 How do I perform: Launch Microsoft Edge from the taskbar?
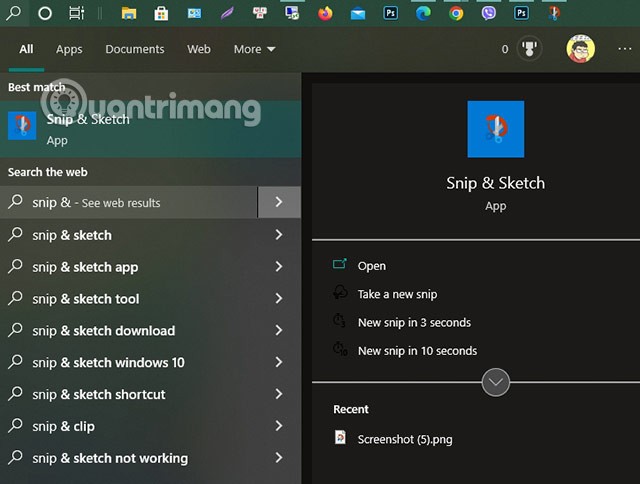(x=423, y=13)
